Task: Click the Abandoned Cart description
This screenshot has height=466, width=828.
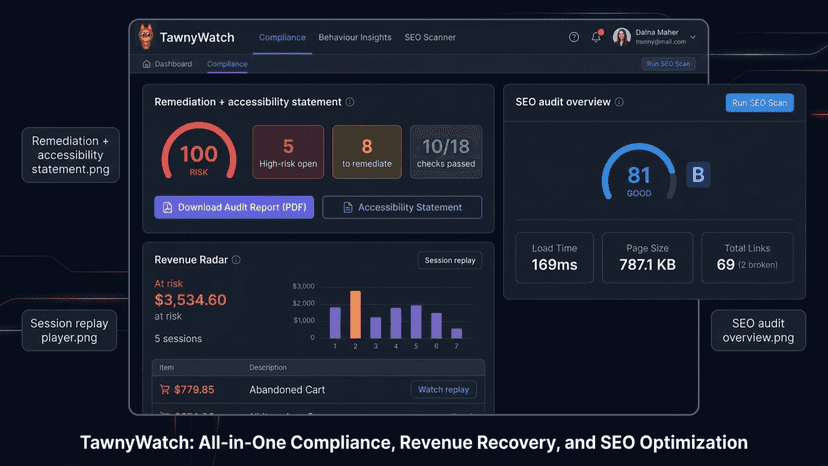Action: click(x=287, y=390)
